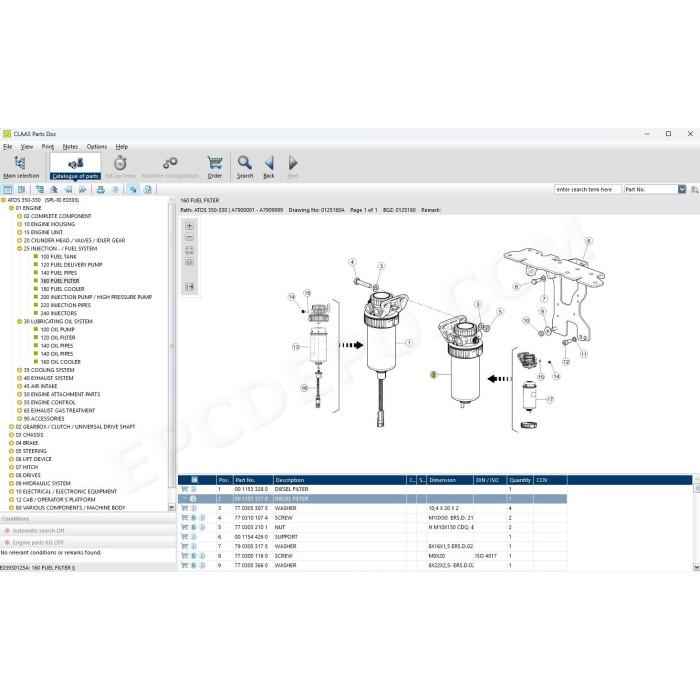Collapse 25 INJECTION - / FUEL SYSTEM node
Viewport: 700px width, 700px height.
pos(20,249)
